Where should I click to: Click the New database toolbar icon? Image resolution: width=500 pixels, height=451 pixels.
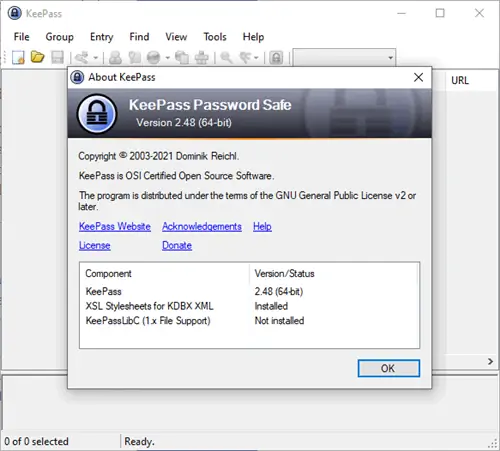coord(18,57)
